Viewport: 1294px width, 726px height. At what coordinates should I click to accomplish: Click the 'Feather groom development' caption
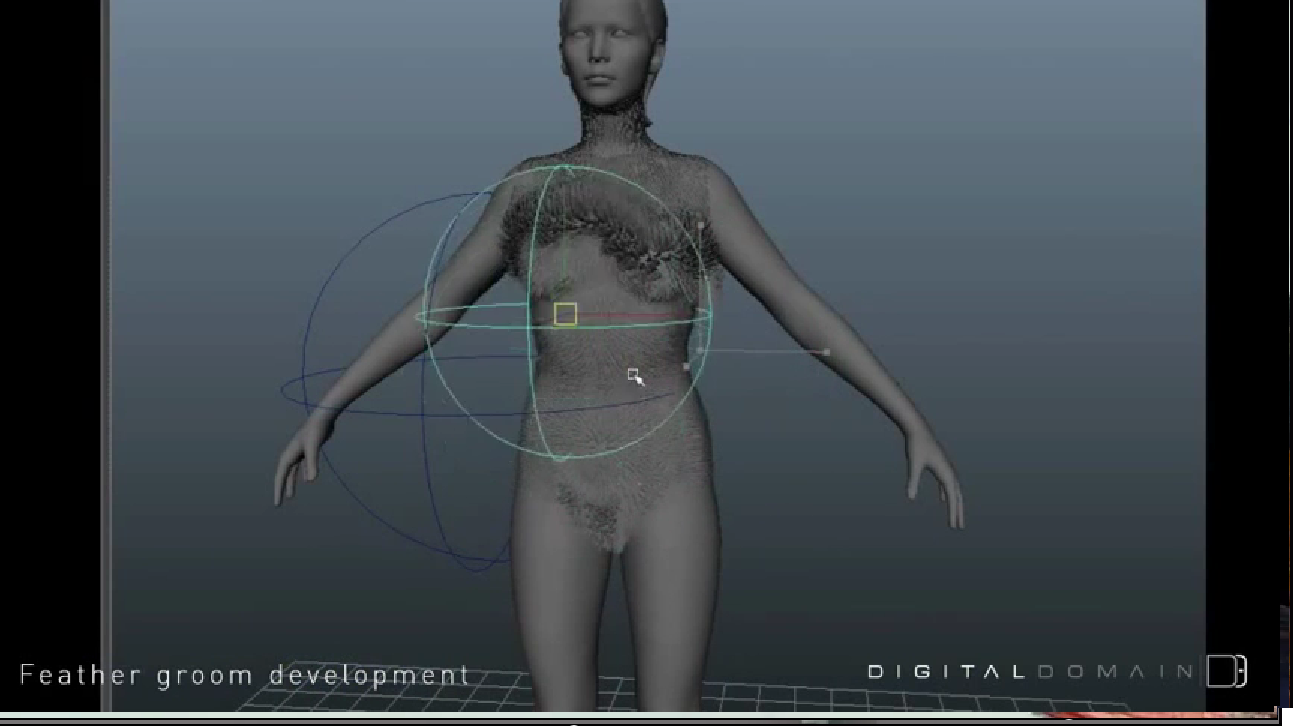click(244, 675)
